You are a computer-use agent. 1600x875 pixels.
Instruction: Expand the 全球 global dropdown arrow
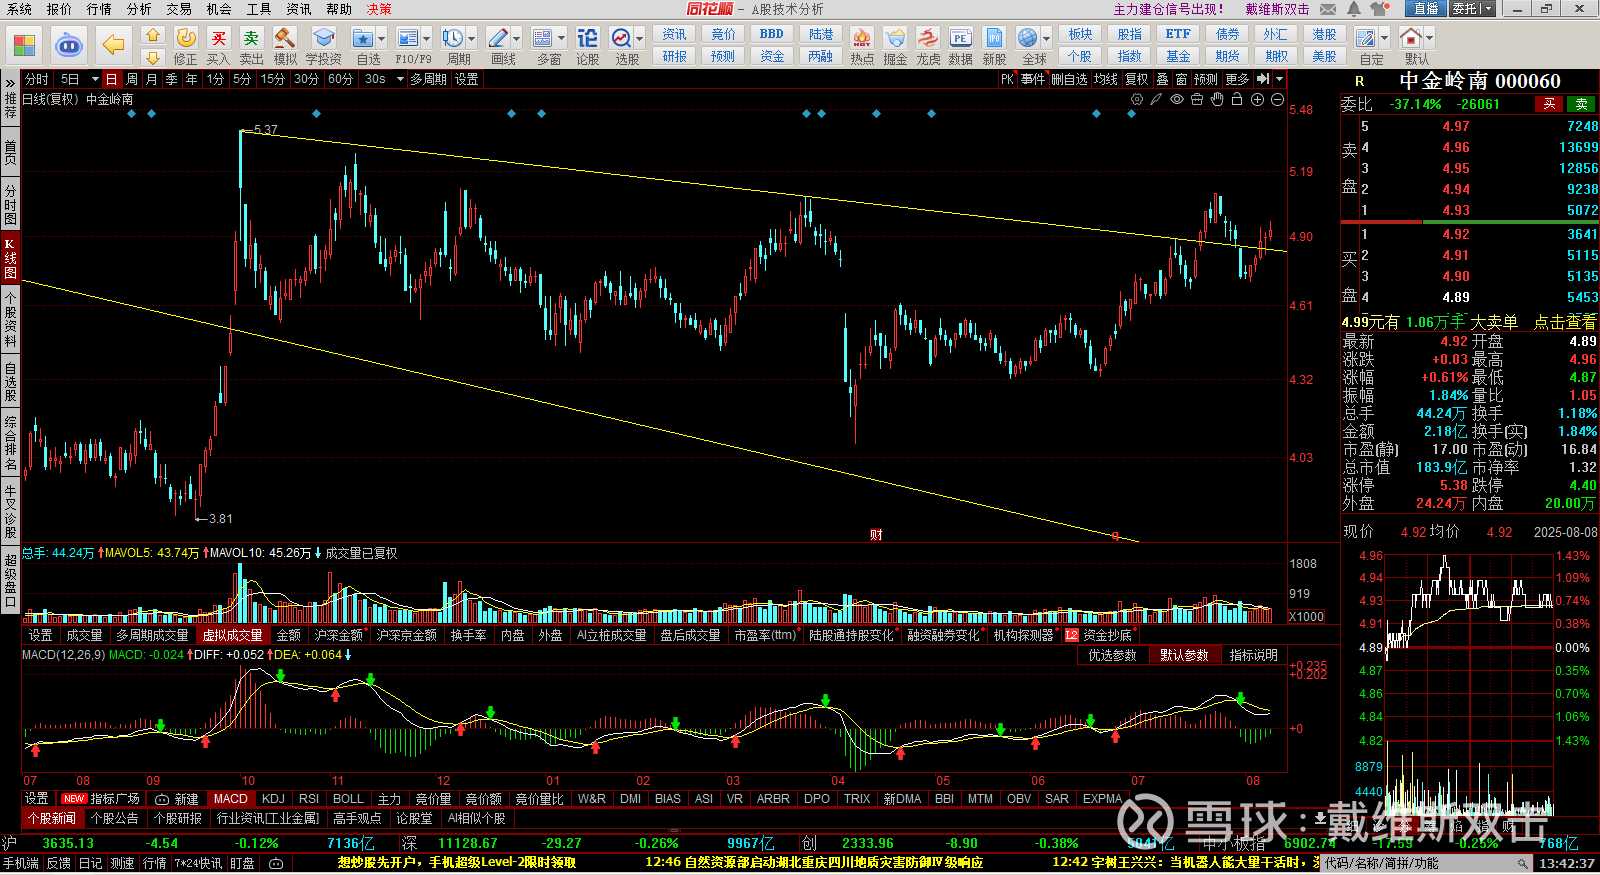coord(1046,38)
